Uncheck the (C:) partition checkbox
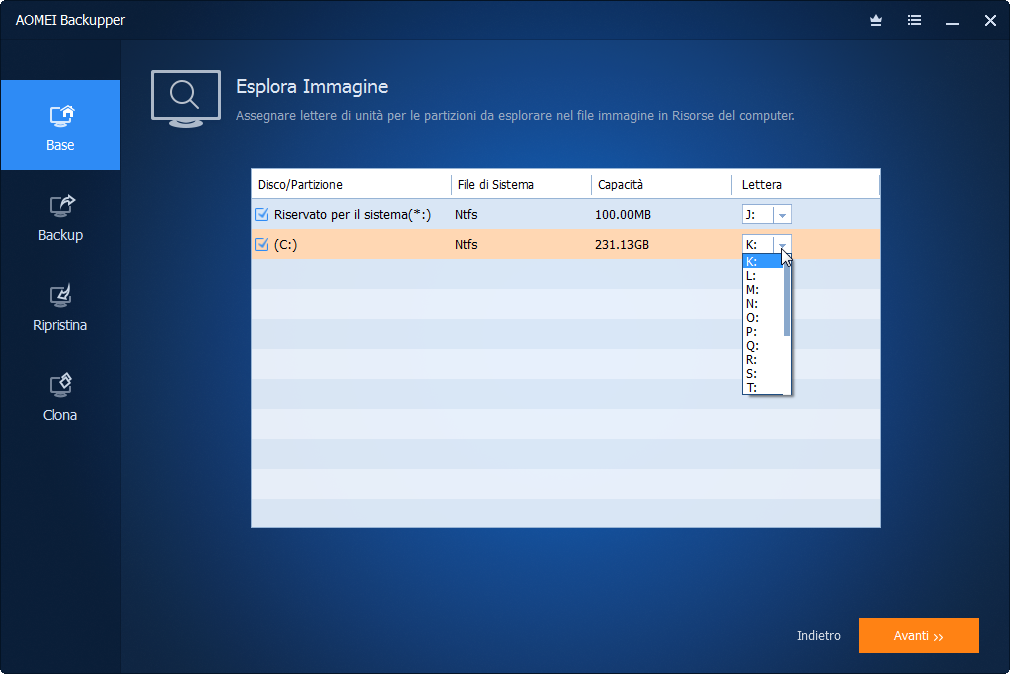Image resolution: width=1010 pixels, height=674 pixels. (x=262, y=245)
